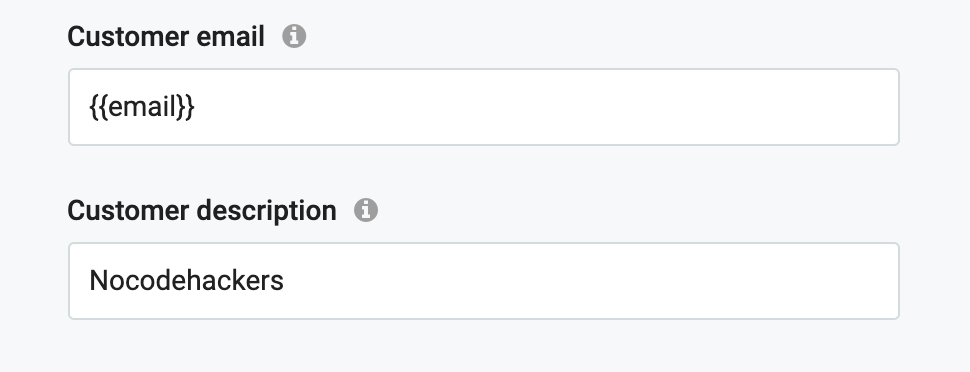
Task: Activate the textbox under Customer description heading
Action: [483, 281]
